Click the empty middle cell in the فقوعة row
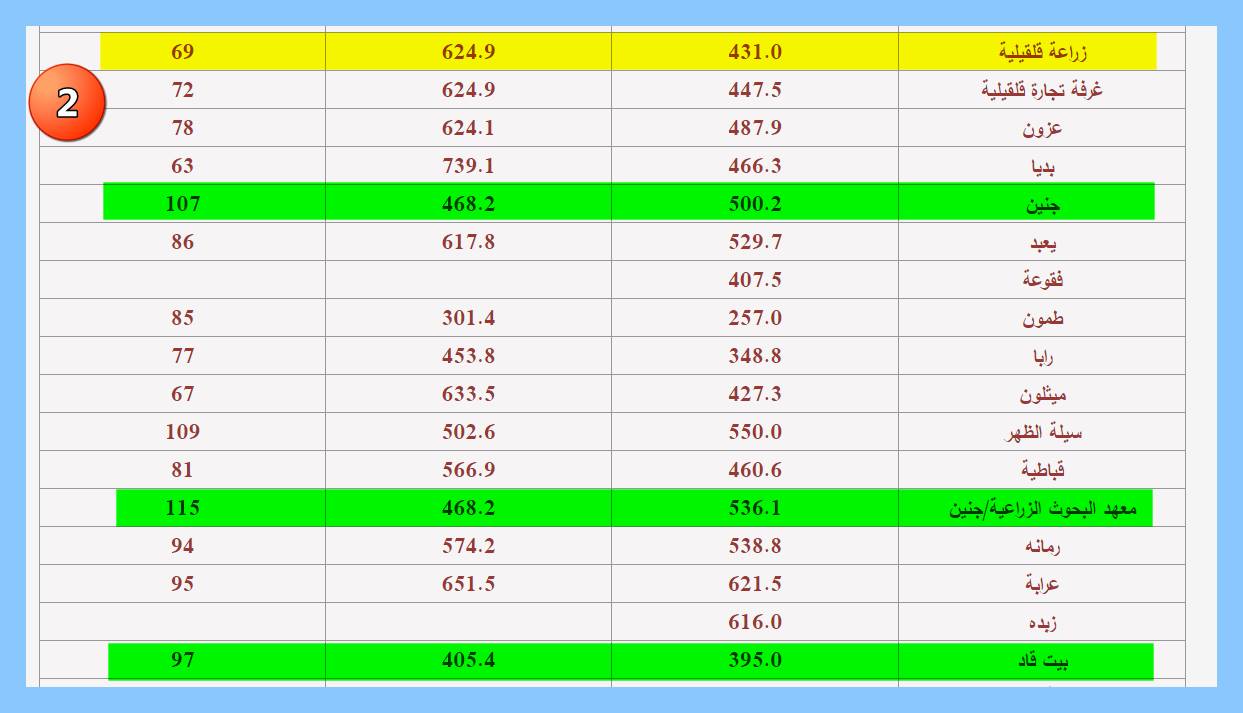The width and height of the screenshot is (1243, 713). (468, 280)
